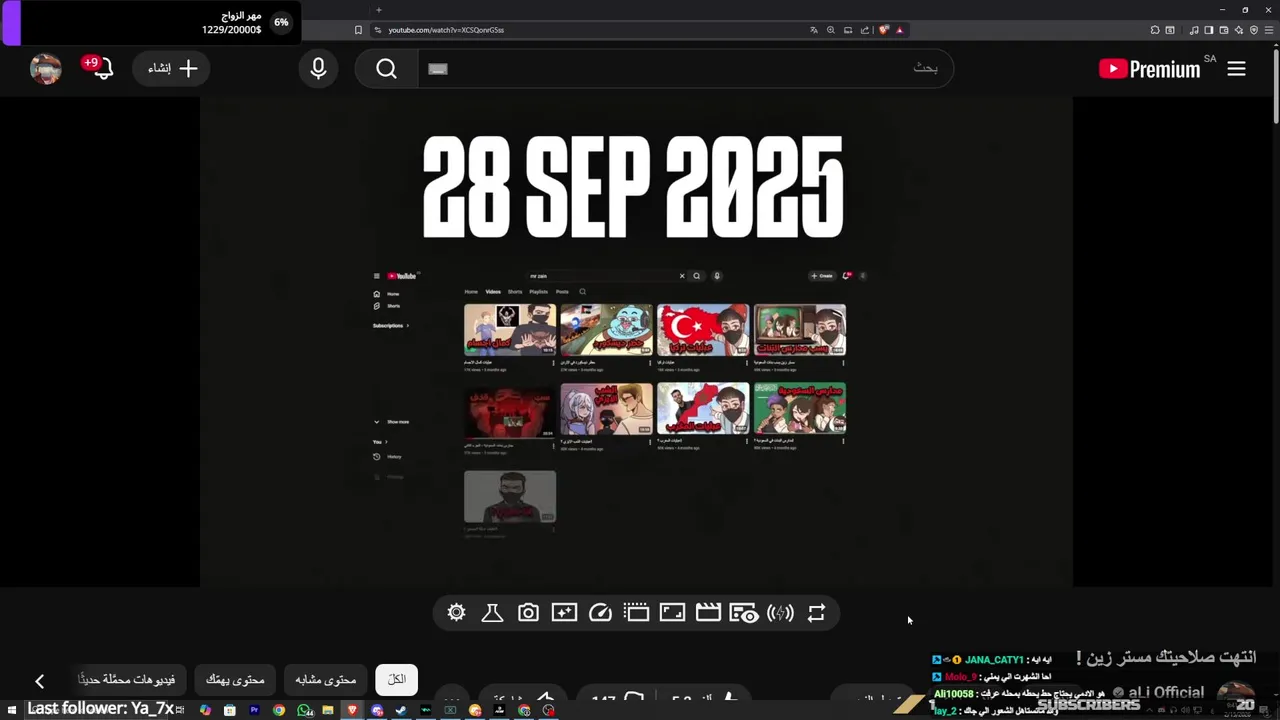Click the Brave shields lion icon

(884, 30)
